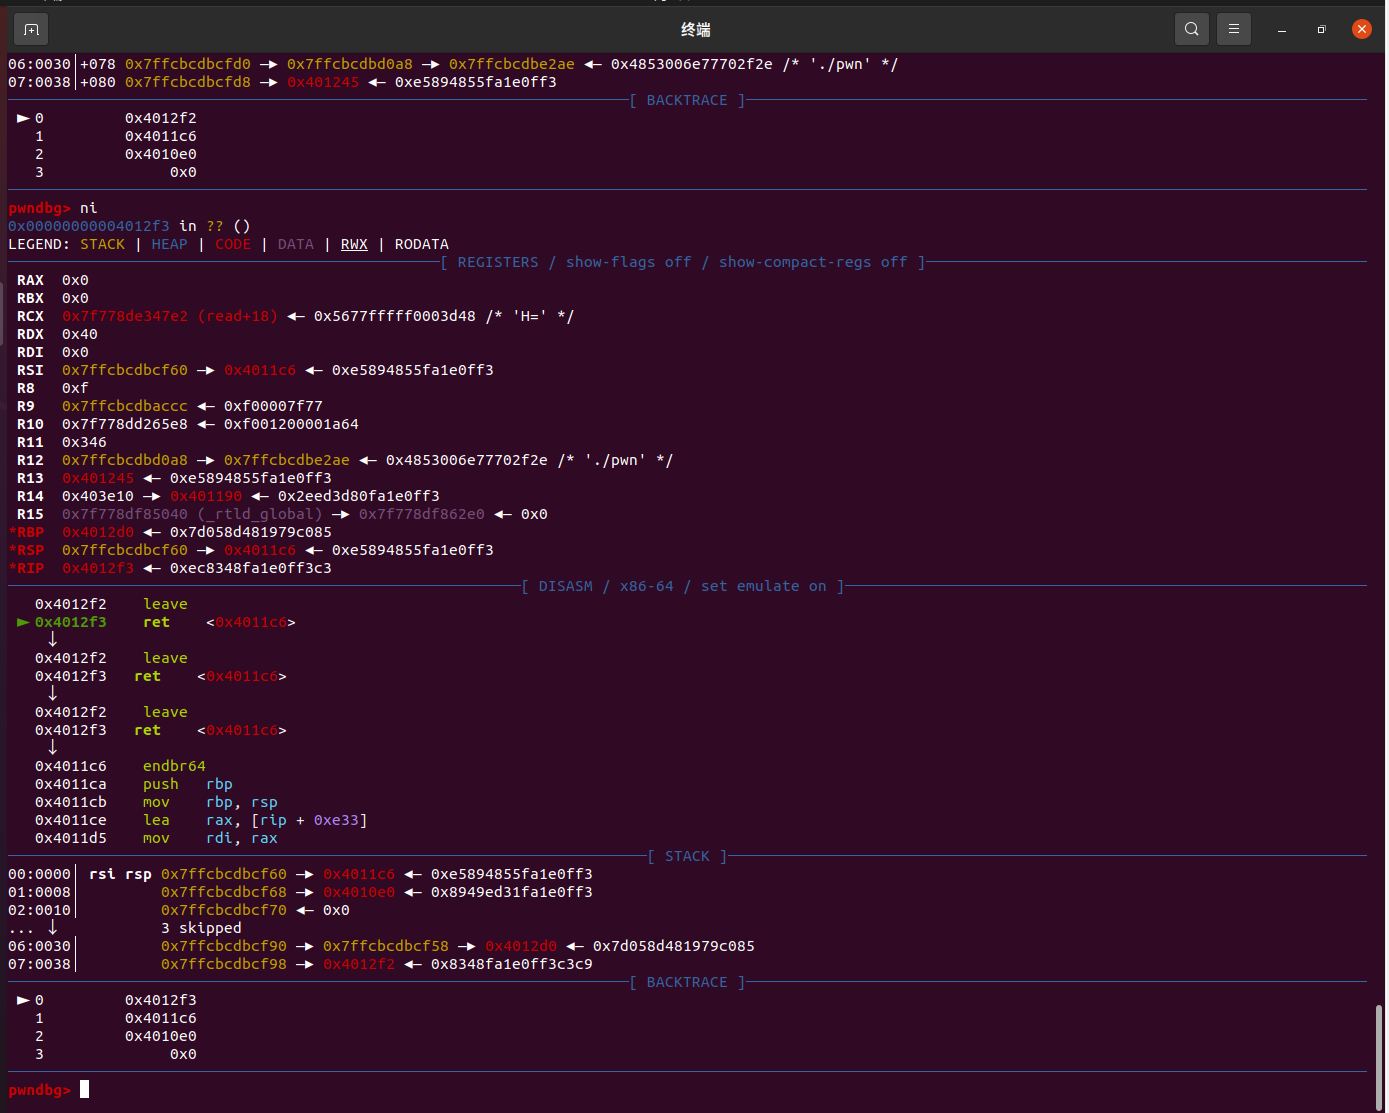This screenshot has height=1113, width=1389.
Task: Click RWX in the LEGEND line
Action: [354, 244]
